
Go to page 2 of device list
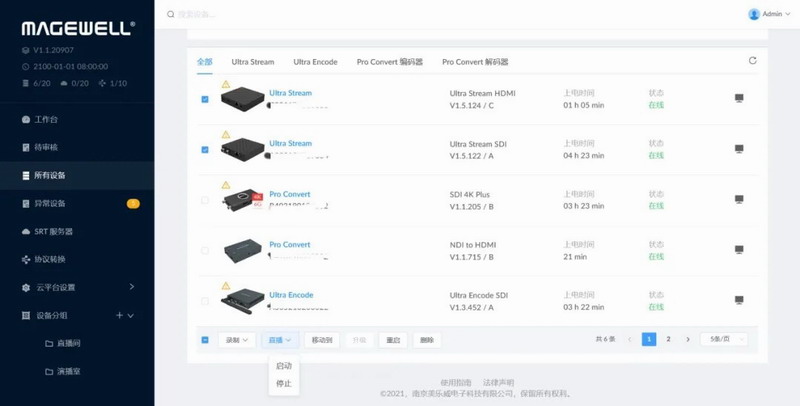pos(668,340)
